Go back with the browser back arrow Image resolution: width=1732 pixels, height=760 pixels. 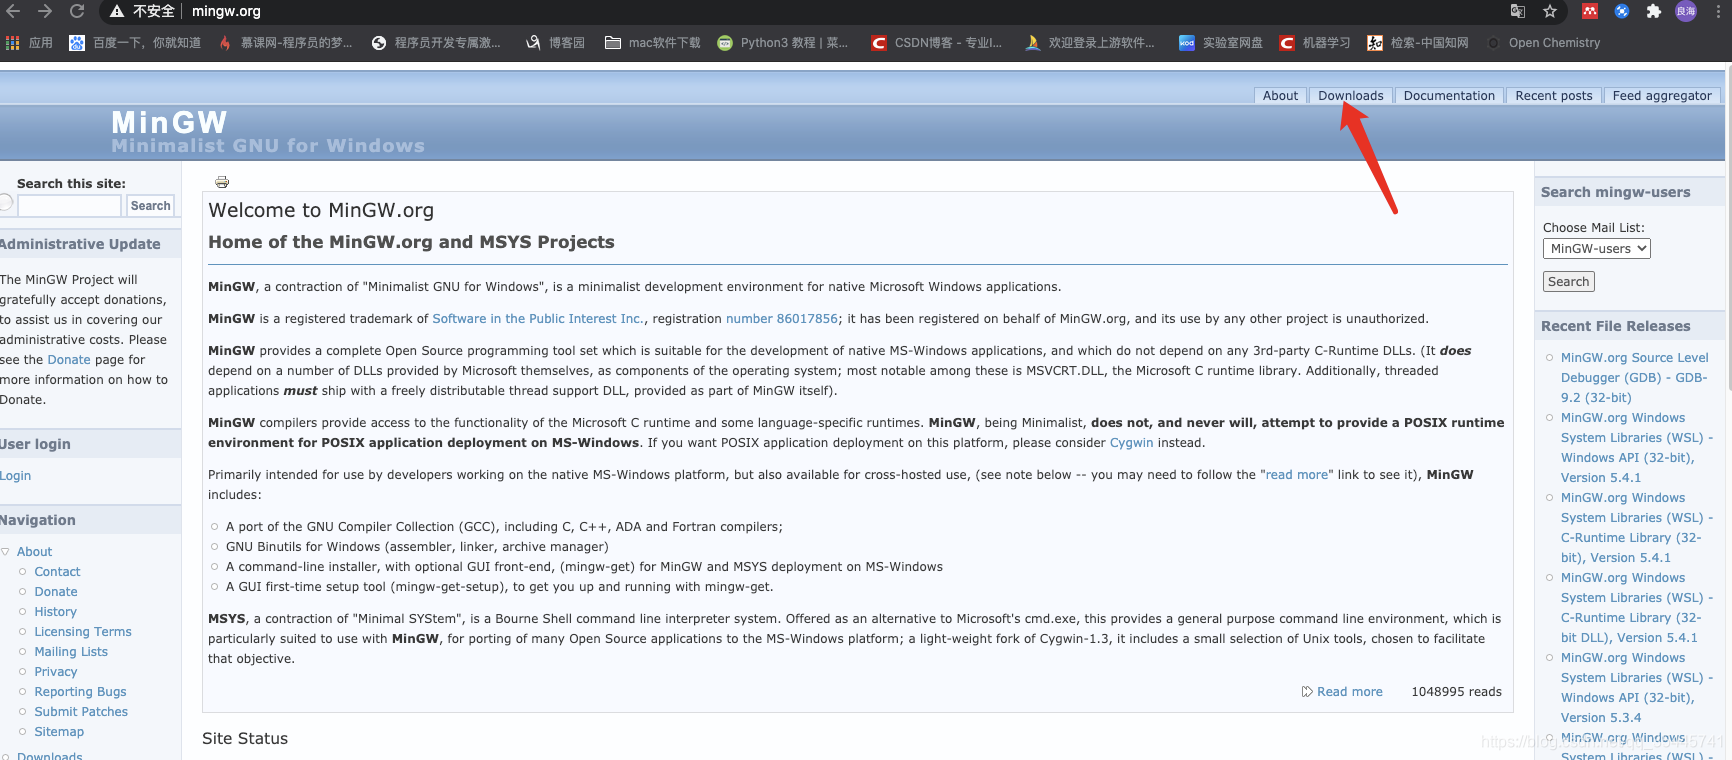pos(13,11)
